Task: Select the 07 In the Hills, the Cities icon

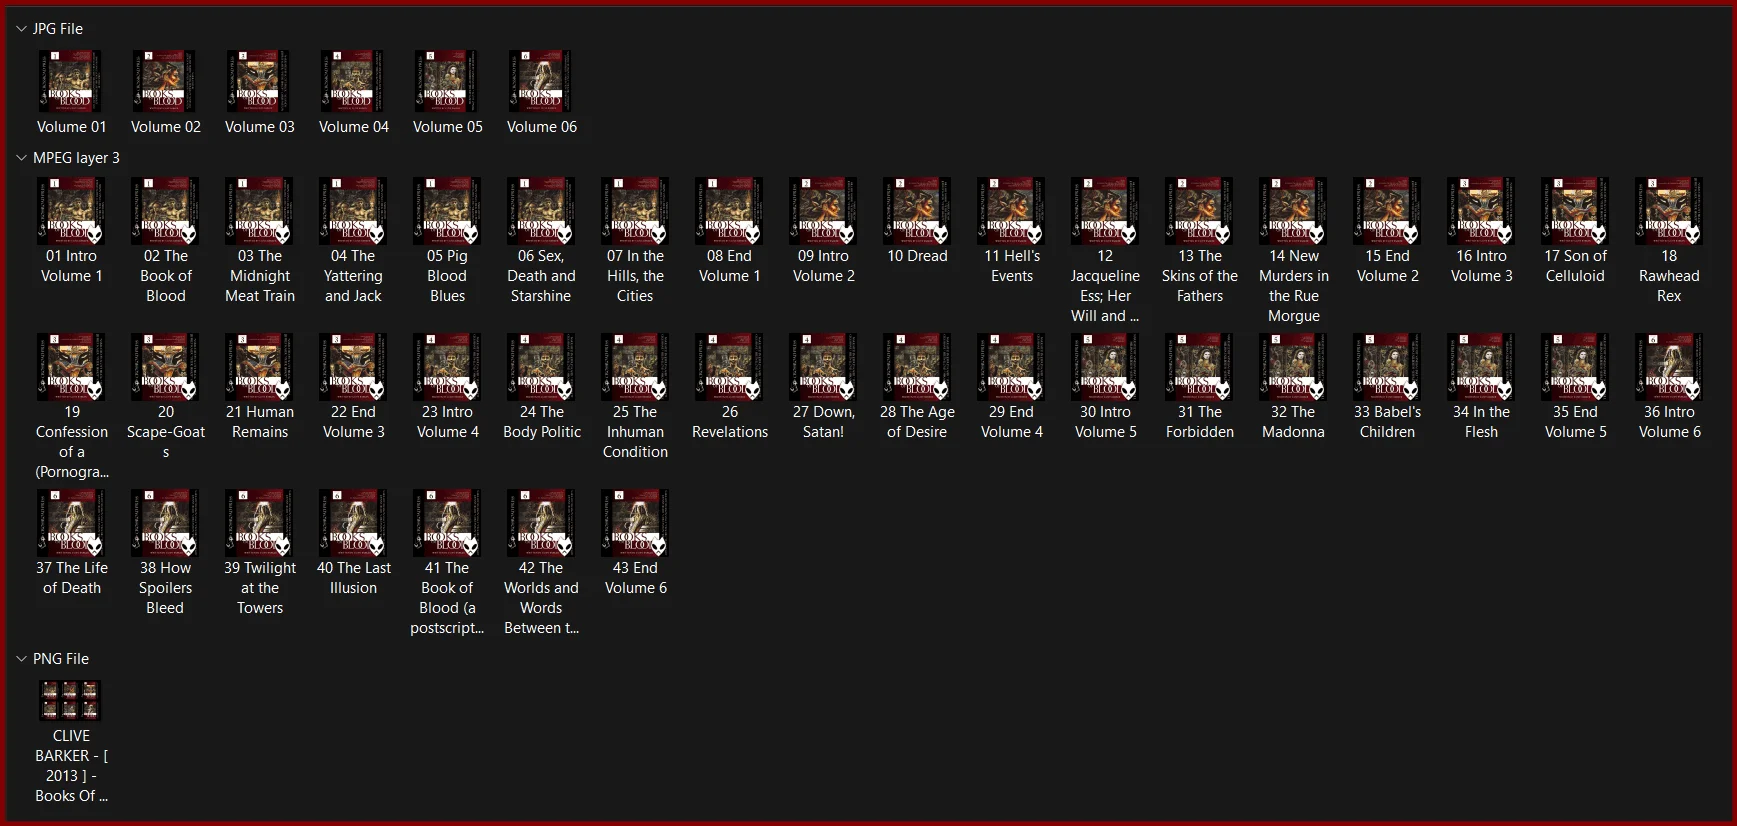Action: [x=635, y=211]
